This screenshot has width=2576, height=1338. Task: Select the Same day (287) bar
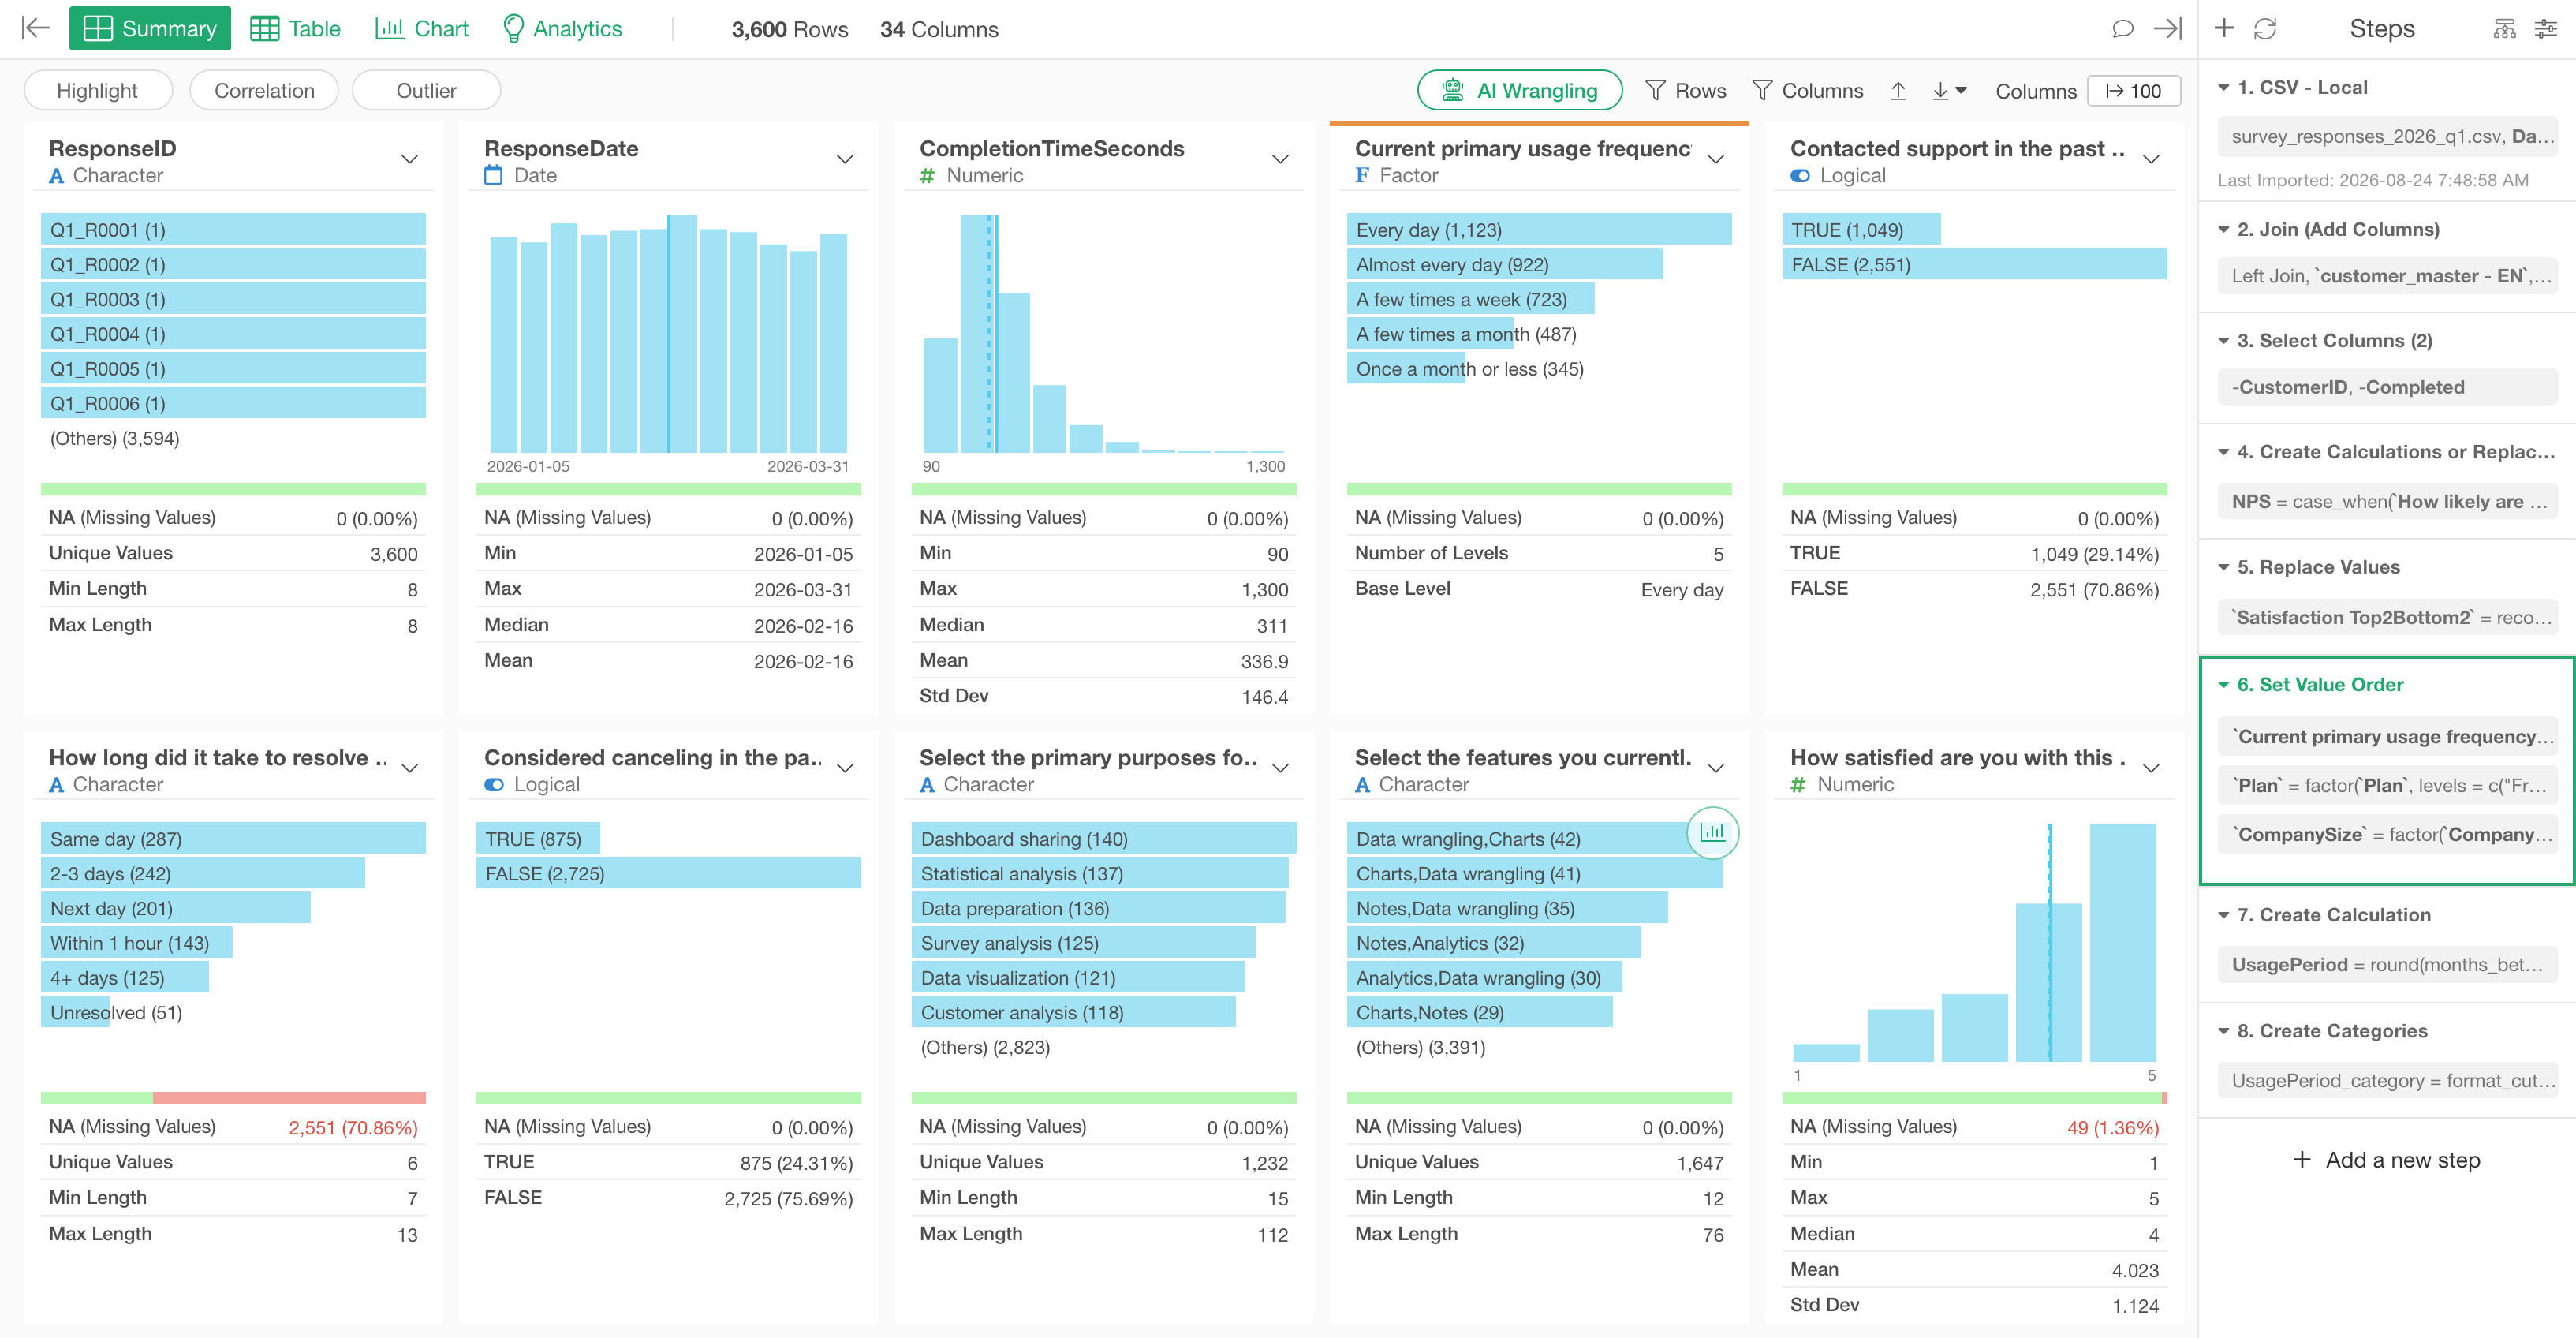coord(233,839)
